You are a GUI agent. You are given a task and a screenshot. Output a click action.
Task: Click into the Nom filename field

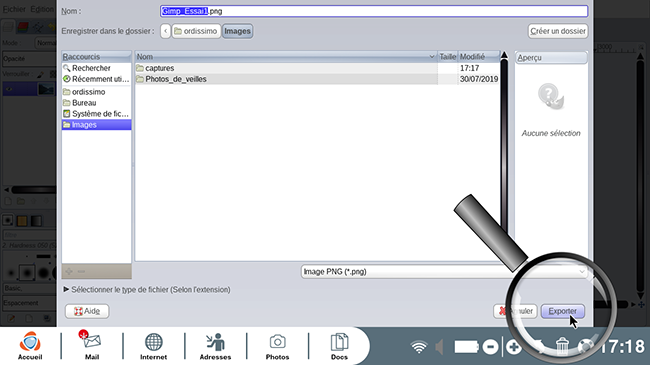coord(374,11)
